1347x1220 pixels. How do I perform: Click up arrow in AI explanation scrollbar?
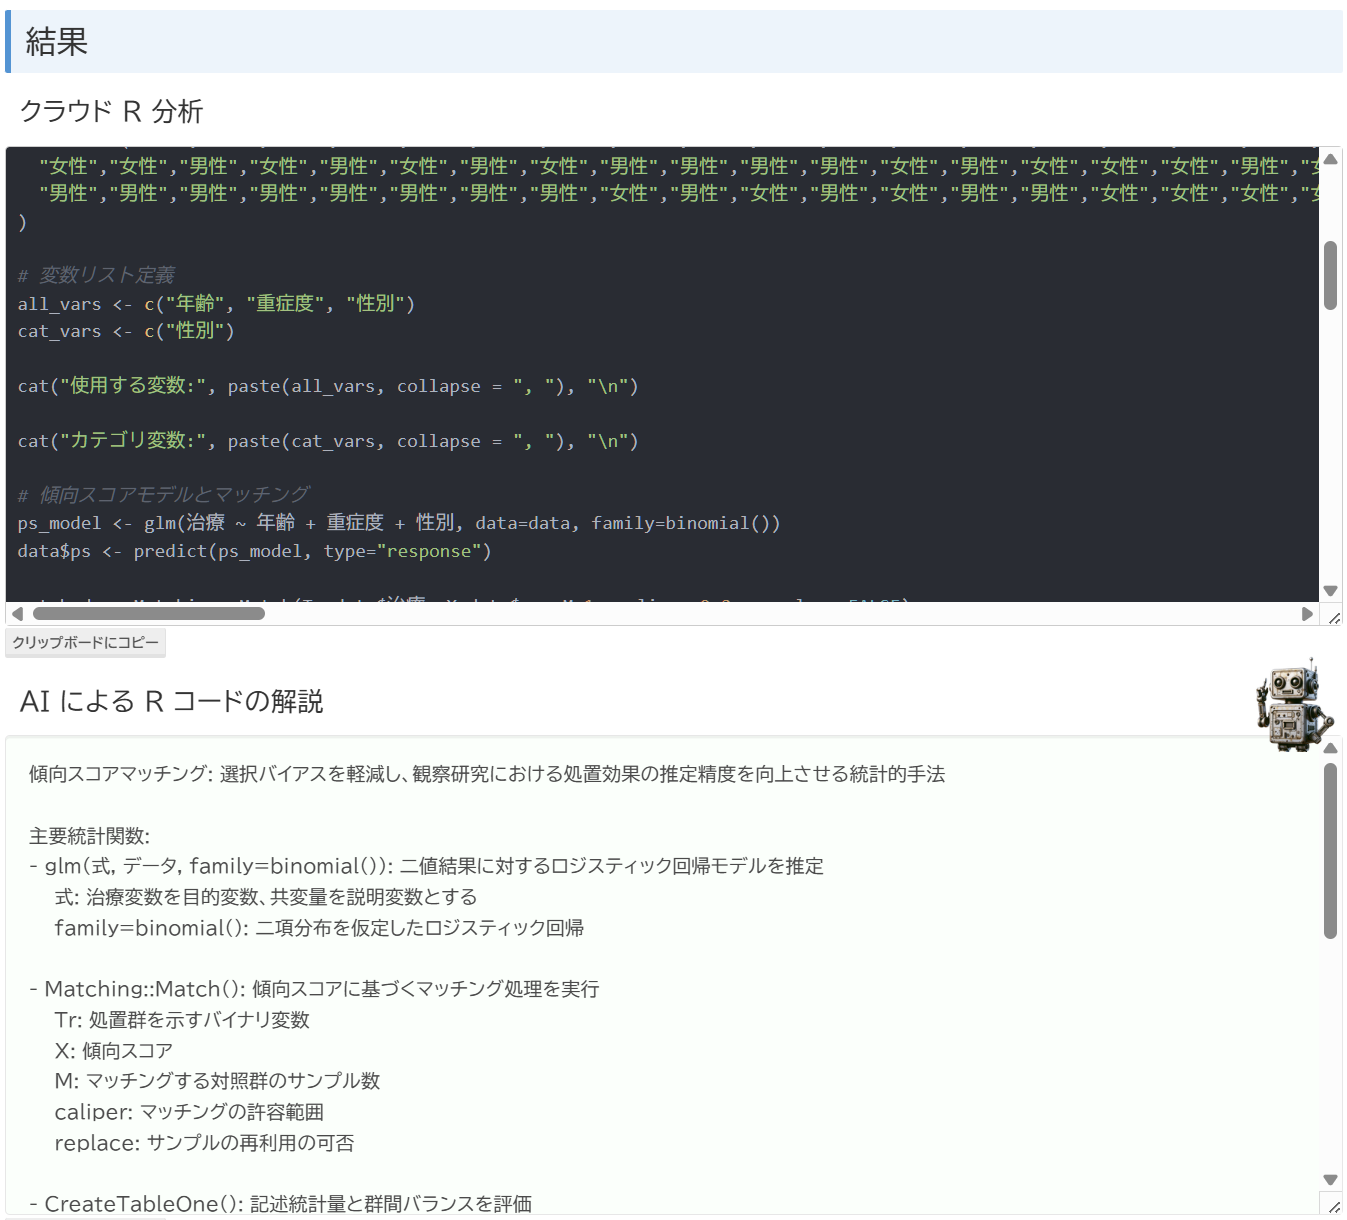click(1330, 748)
